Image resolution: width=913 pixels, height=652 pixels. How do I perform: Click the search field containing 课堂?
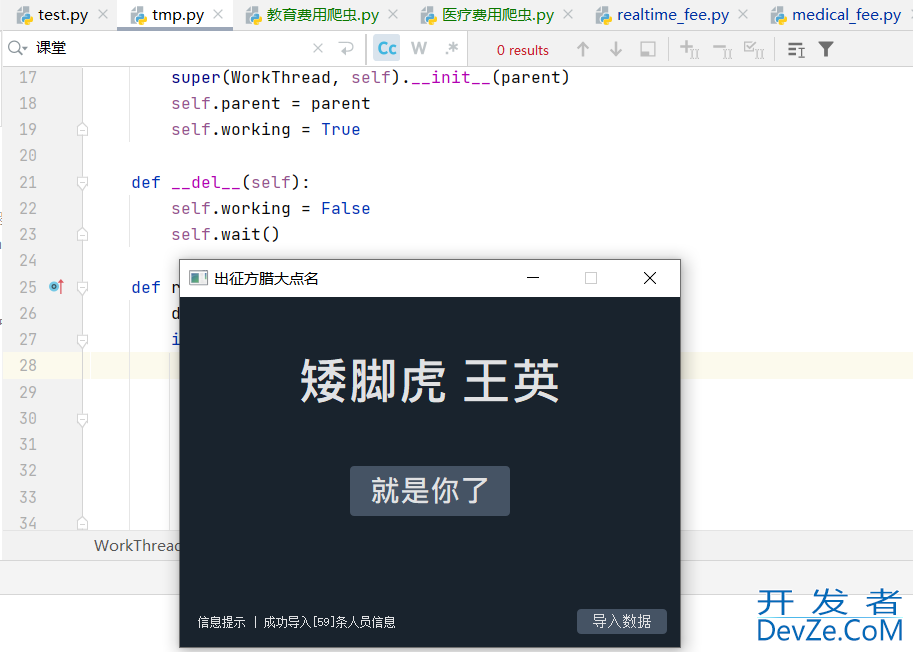tap(169, 48)
